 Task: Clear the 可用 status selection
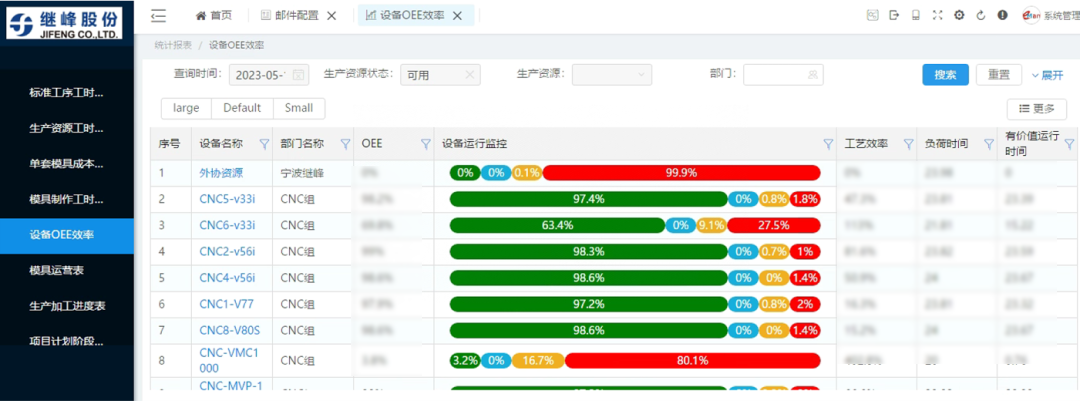470,75
